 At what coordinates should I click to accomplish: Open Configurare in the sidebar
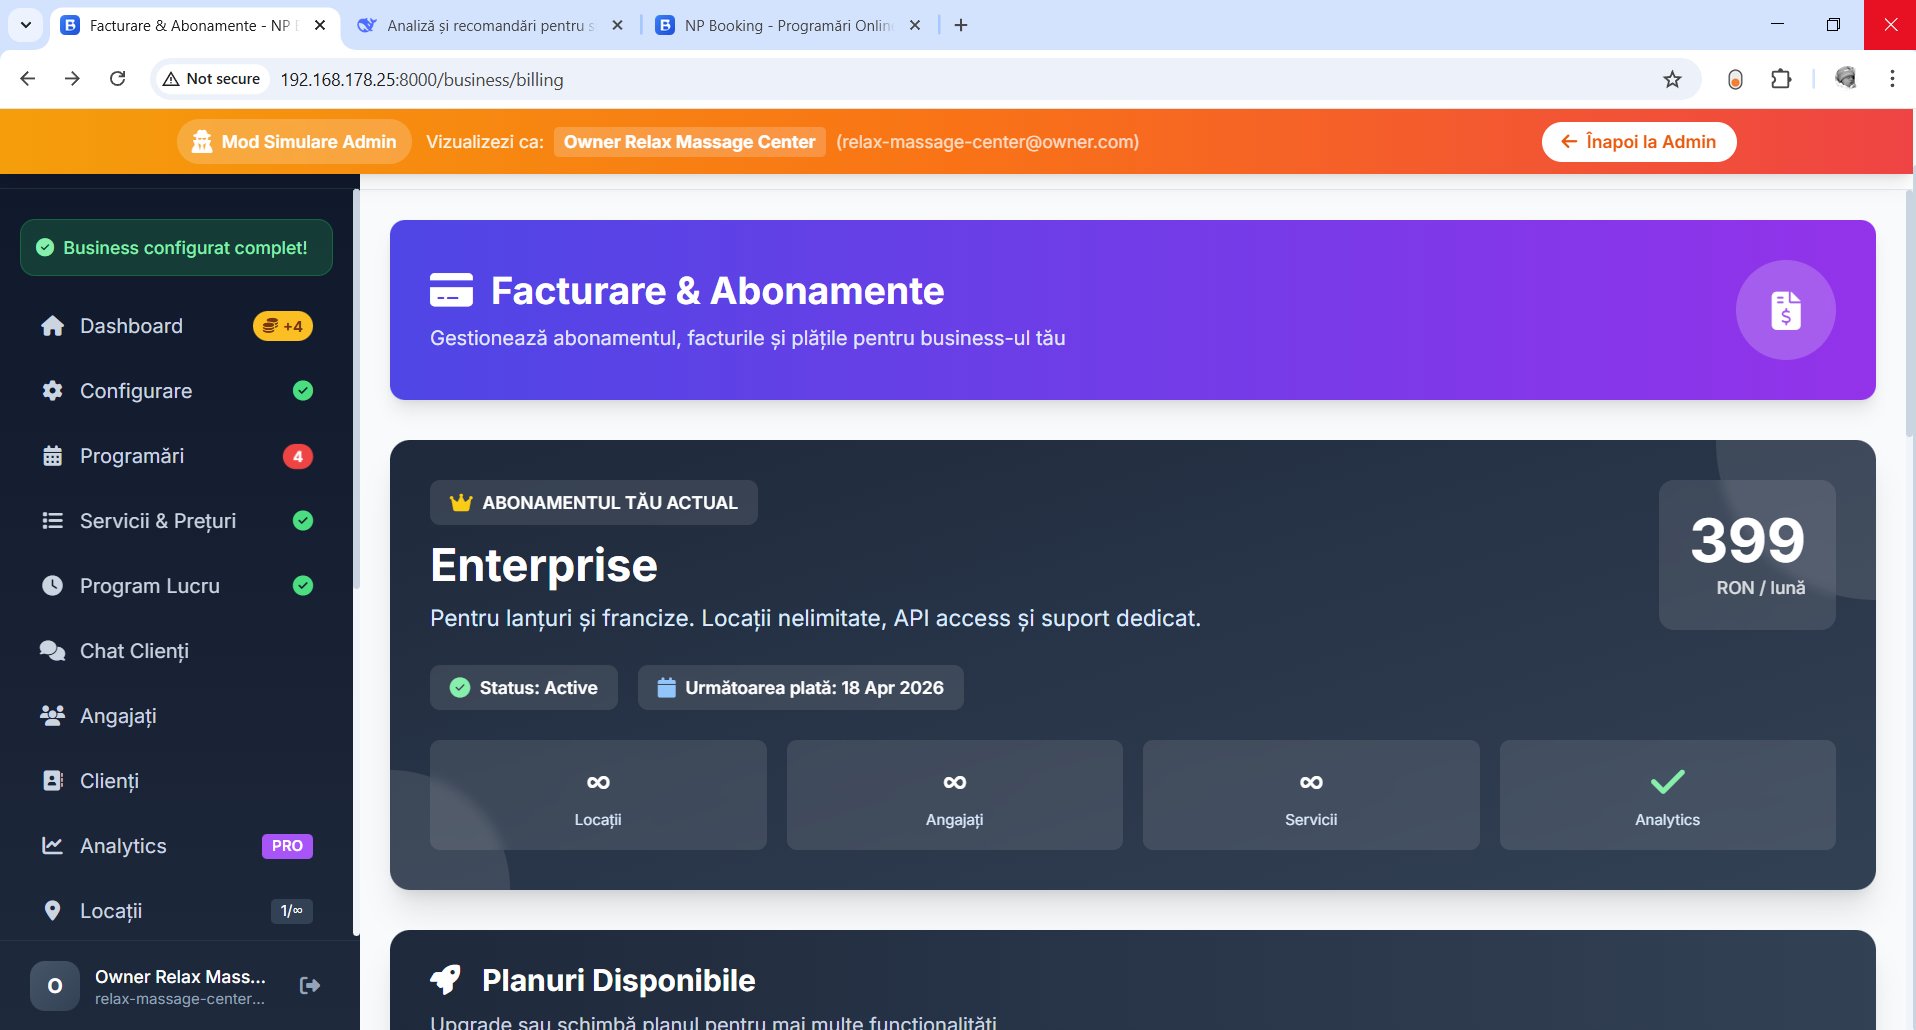(x=136, y=391)
